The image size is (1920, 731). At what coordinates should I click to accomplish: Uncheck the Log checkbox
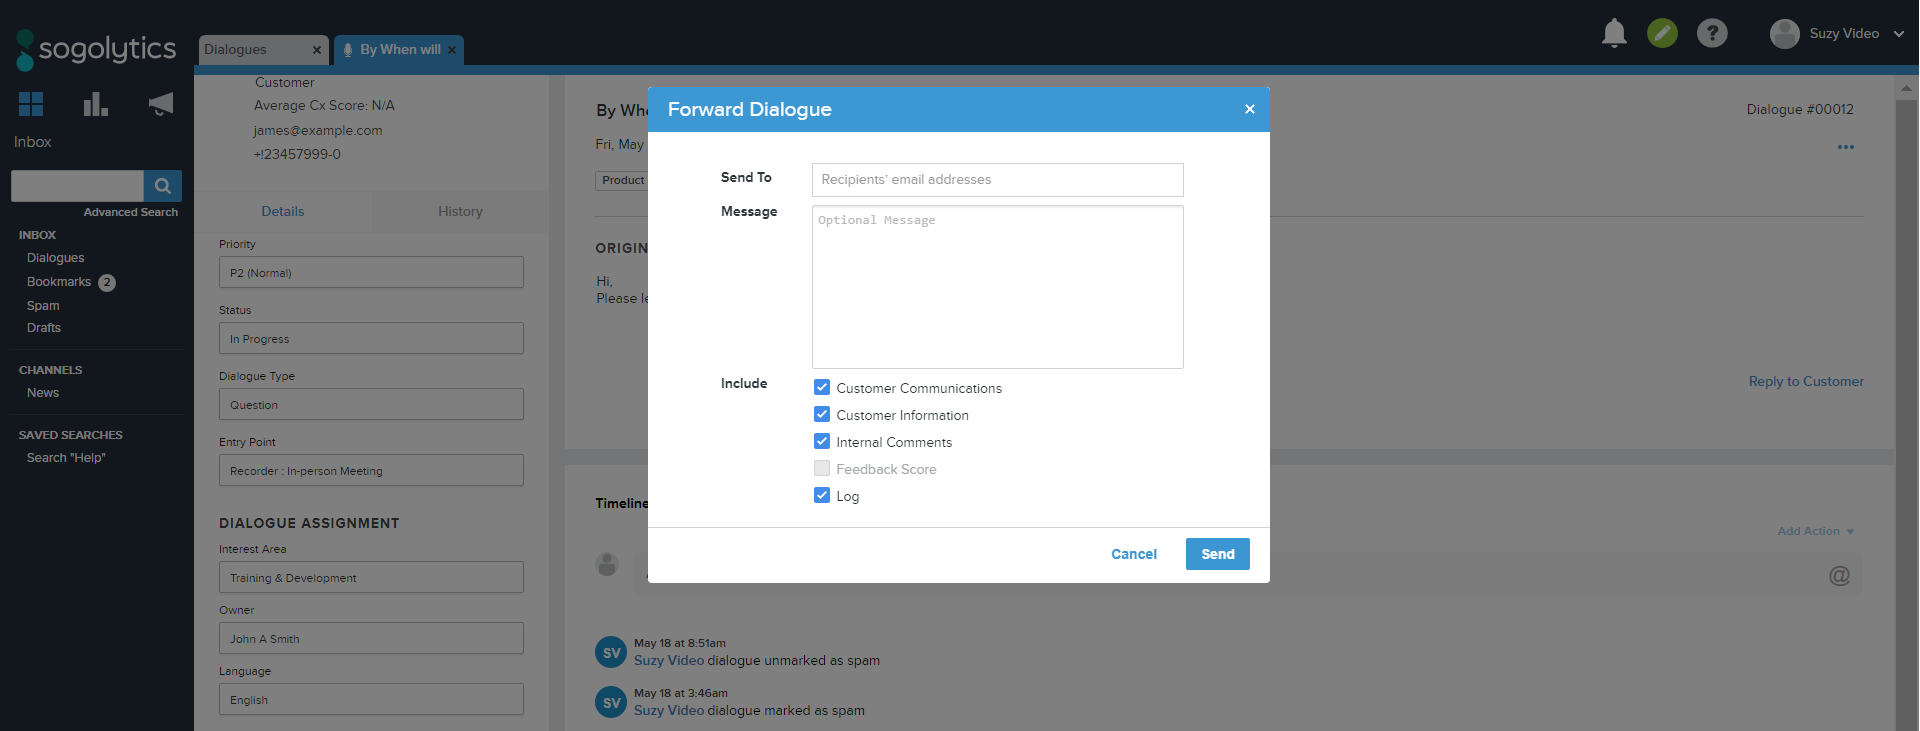click(822, 495)
